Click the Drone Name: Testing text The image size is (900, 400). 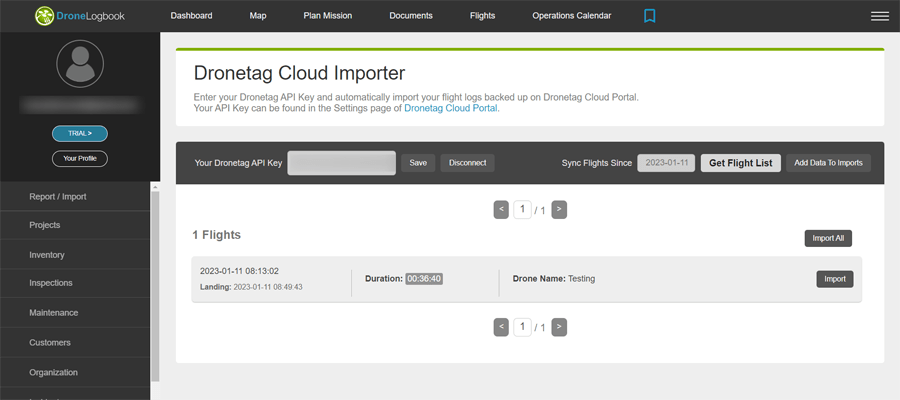pos(554,278)
